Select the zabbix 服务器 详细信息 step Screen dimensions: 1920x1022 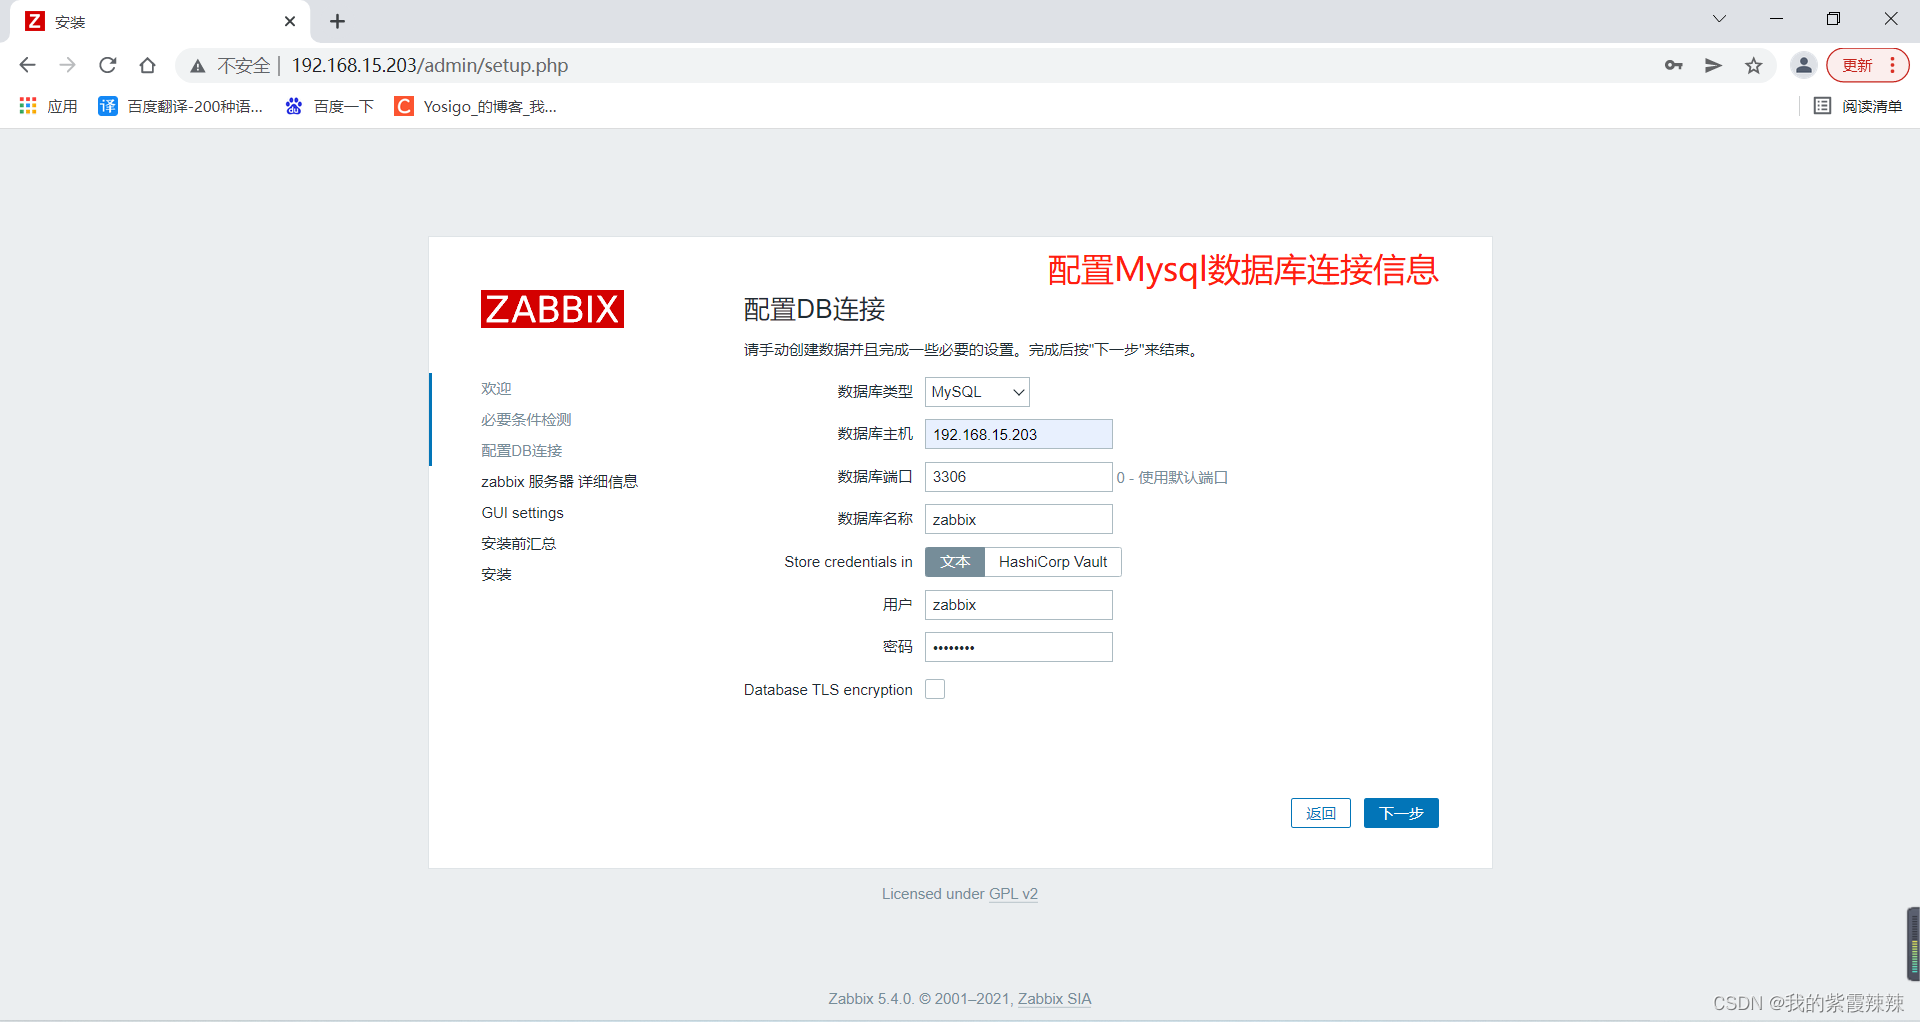[x=559, y=482]
